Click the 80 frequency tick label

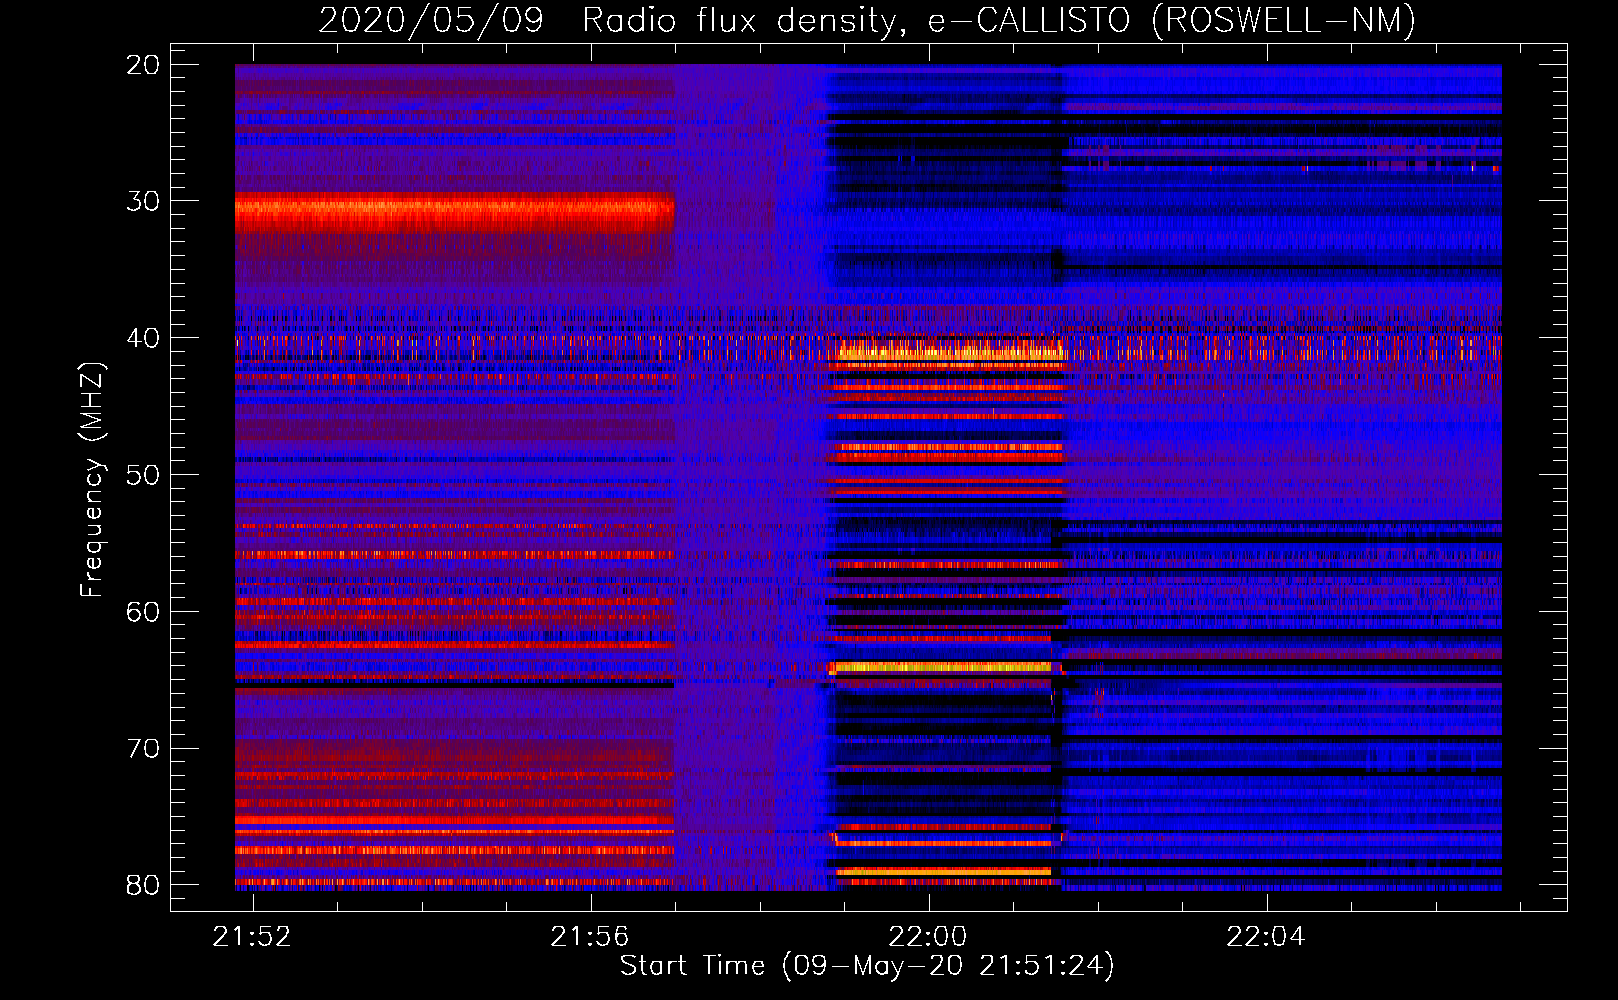coord(143,885)
